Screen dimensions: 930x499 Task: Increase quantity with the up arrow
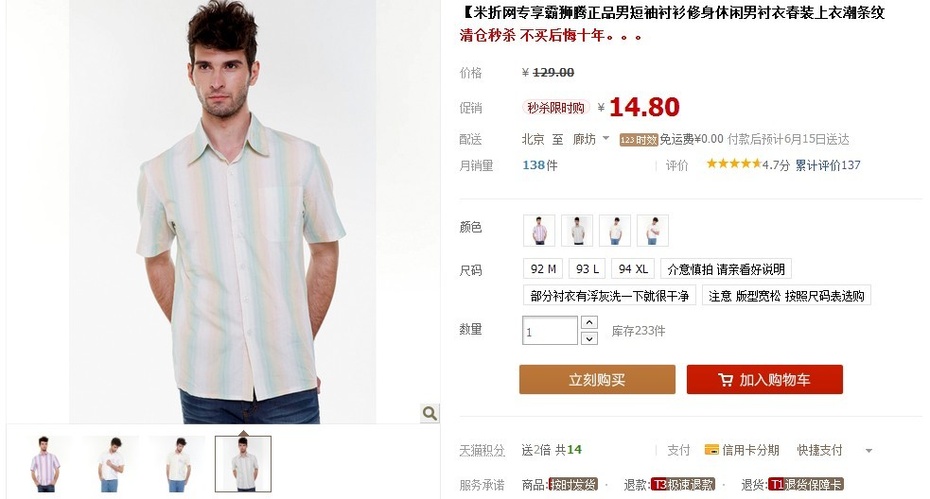coord(589,323)
